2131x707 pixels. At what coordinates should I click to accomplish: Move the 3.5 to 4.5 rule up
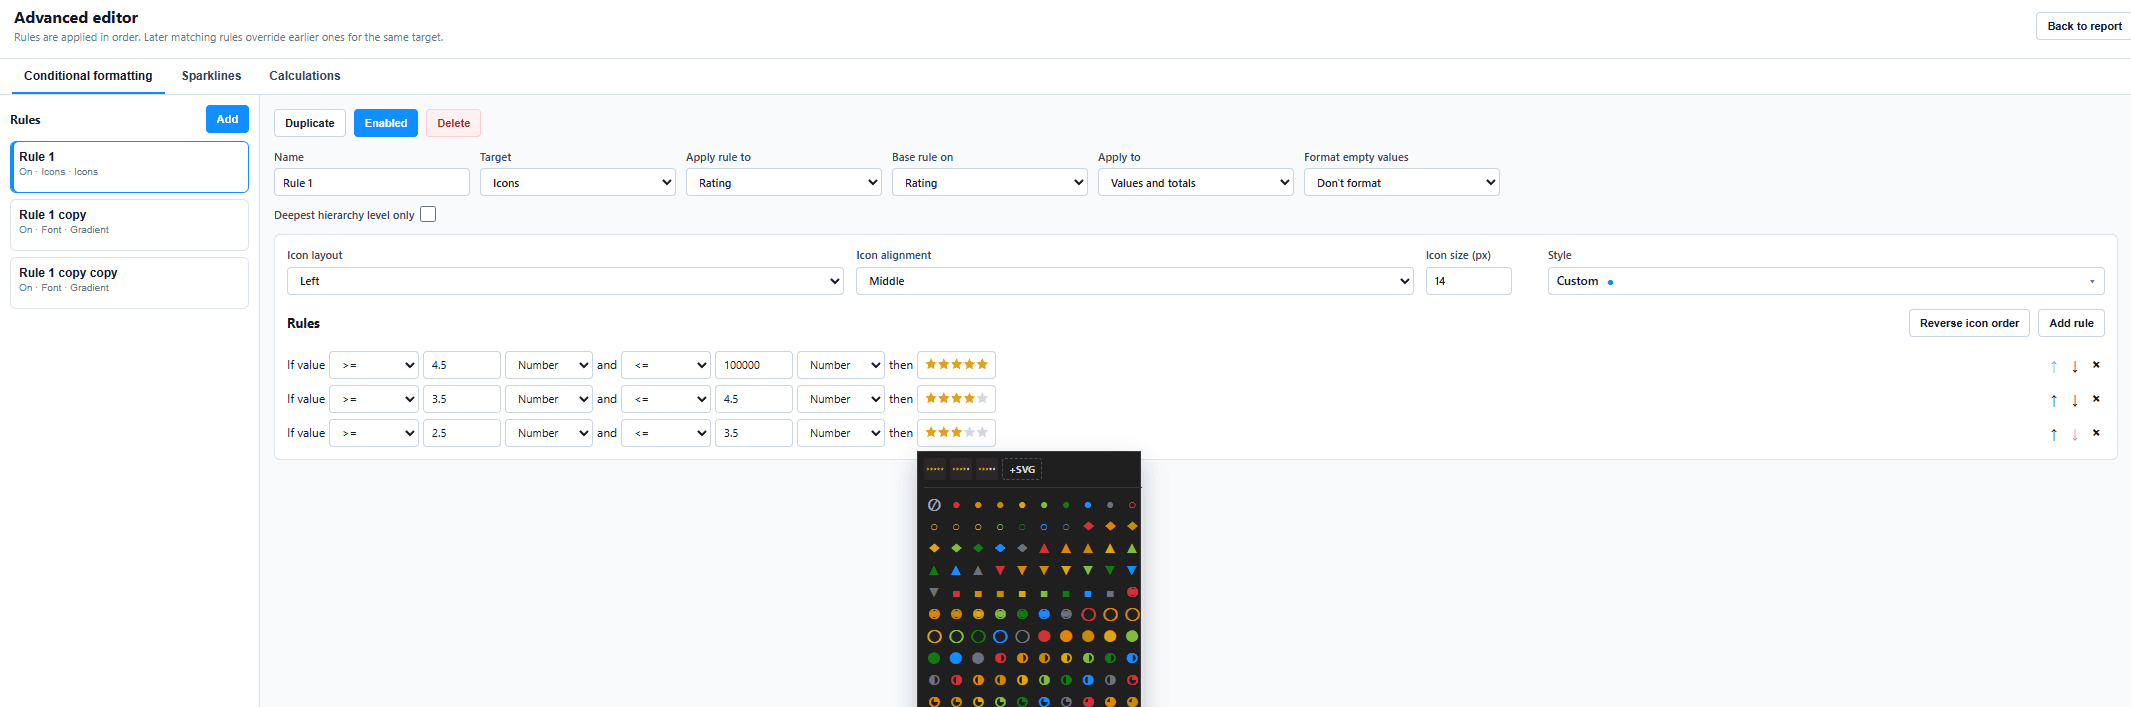2054,400
